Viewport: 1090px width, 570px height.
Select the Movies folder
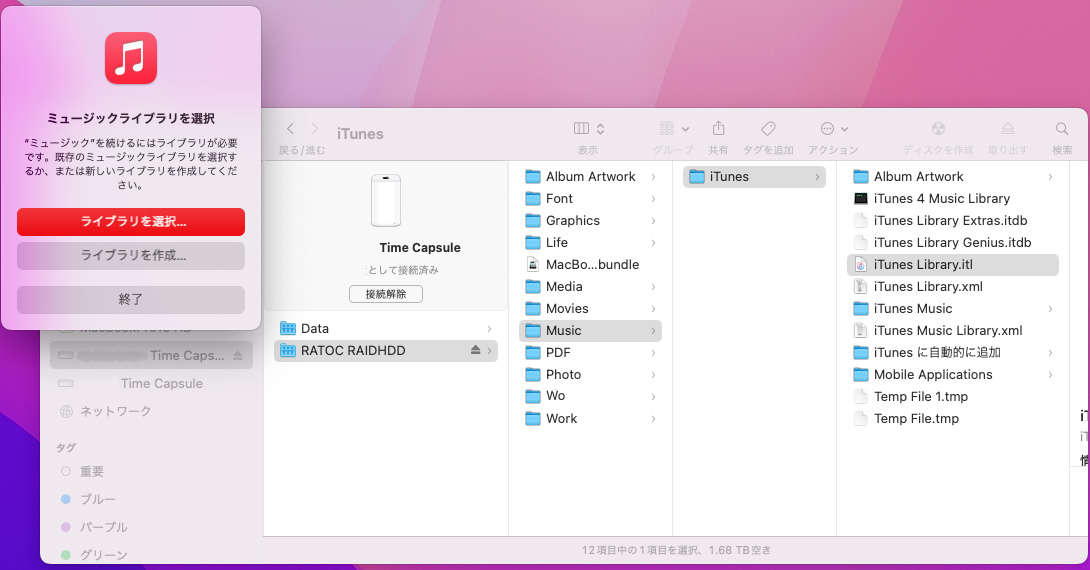tap(590, 309)
